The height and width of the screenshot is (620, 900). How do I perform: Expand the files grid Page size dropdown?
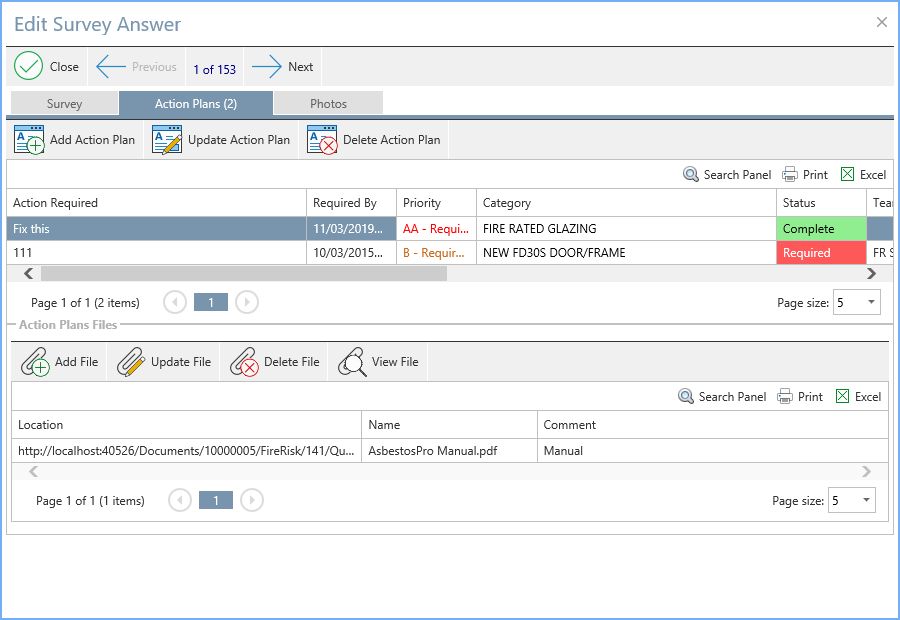tap(866, 500)
